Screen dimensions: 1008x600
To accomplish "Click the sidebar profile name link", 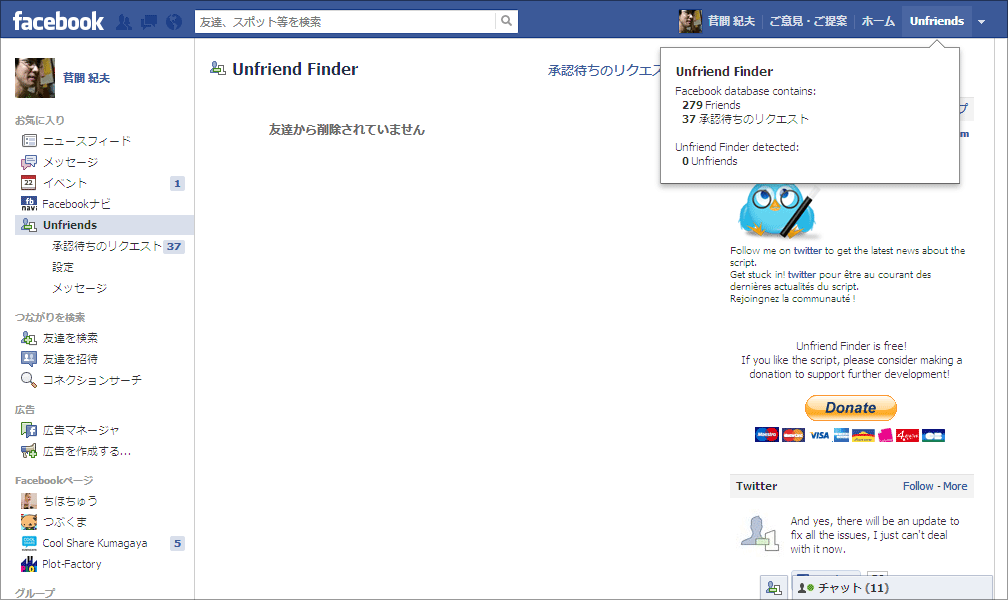I will [86, 78].
